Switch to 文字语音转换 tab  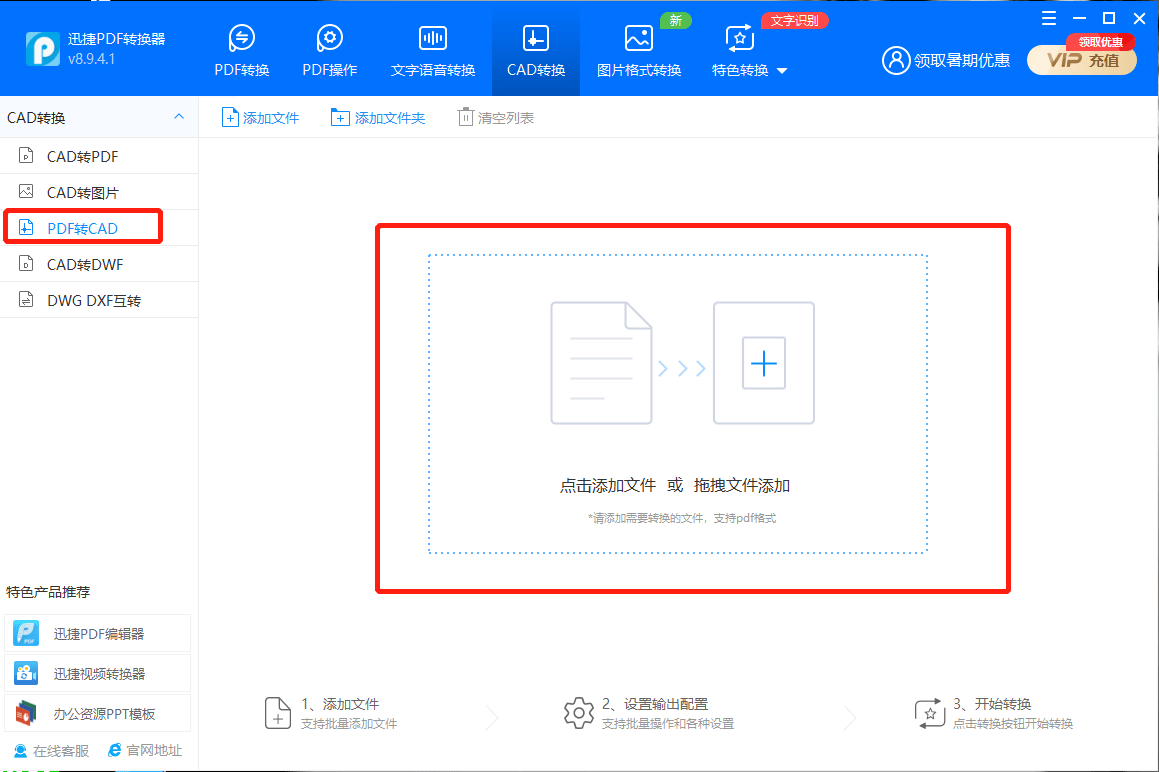[432, 50]
